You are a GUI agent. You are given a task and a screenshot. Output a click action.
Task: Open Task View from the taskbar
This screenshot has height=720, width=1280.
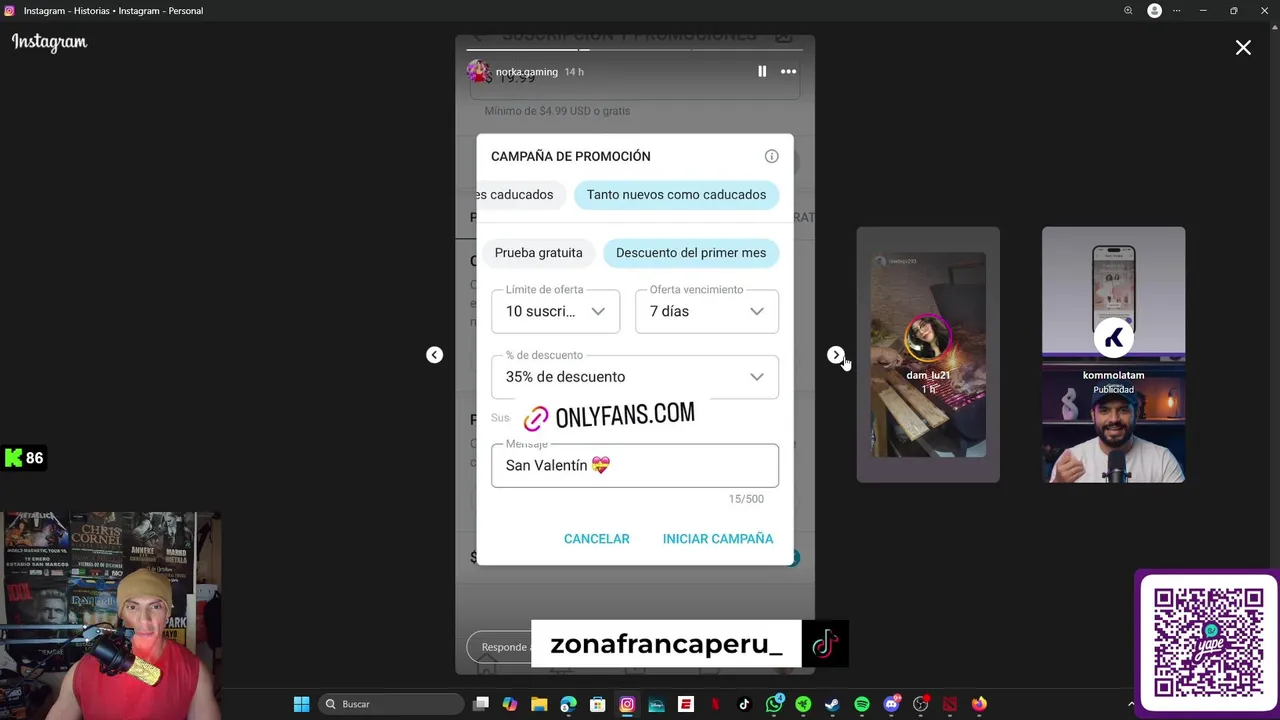tap(481, 704)
